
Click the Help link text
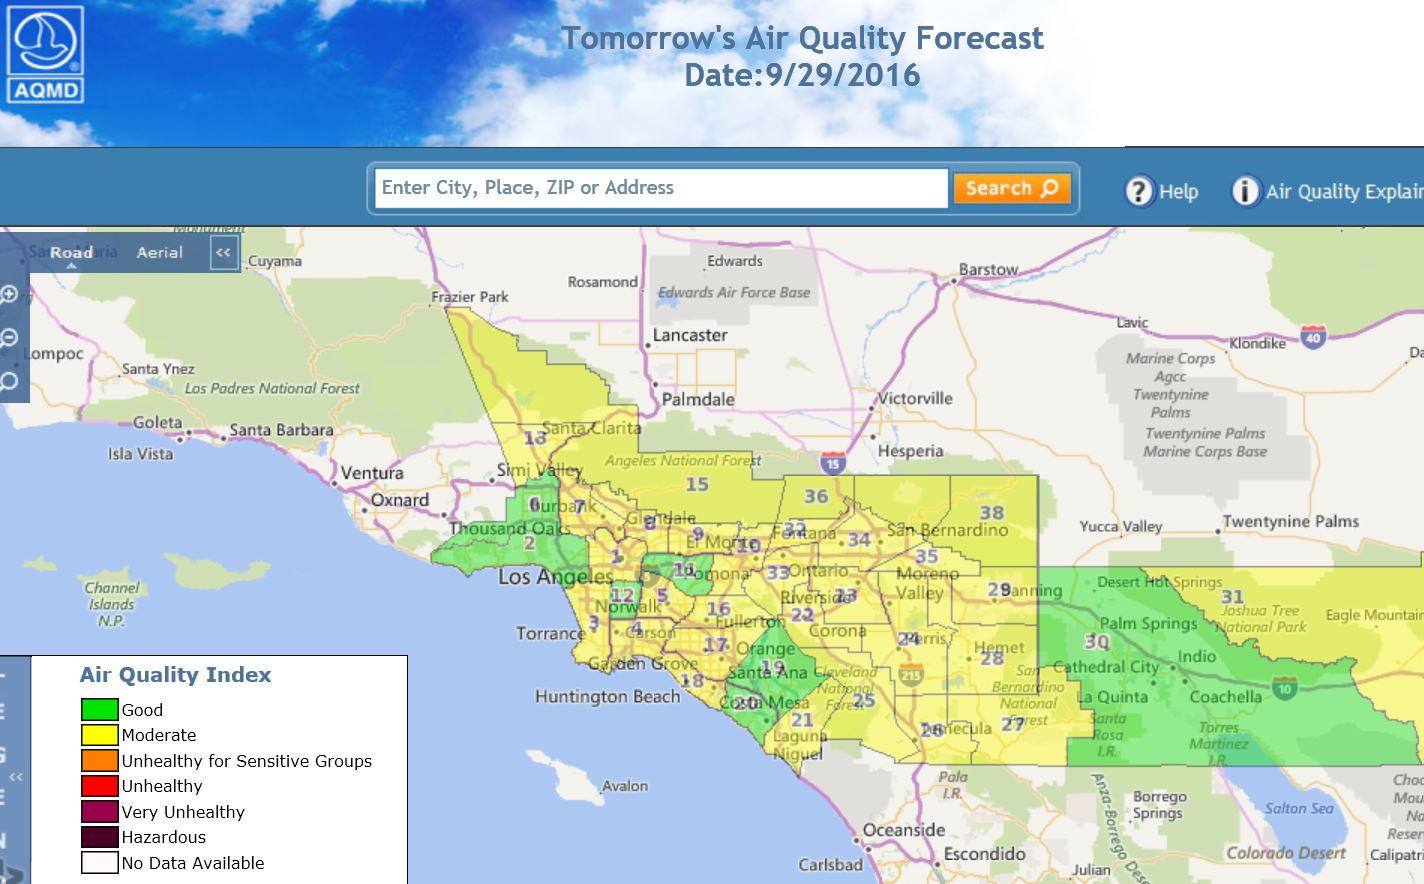point(1179,192)
